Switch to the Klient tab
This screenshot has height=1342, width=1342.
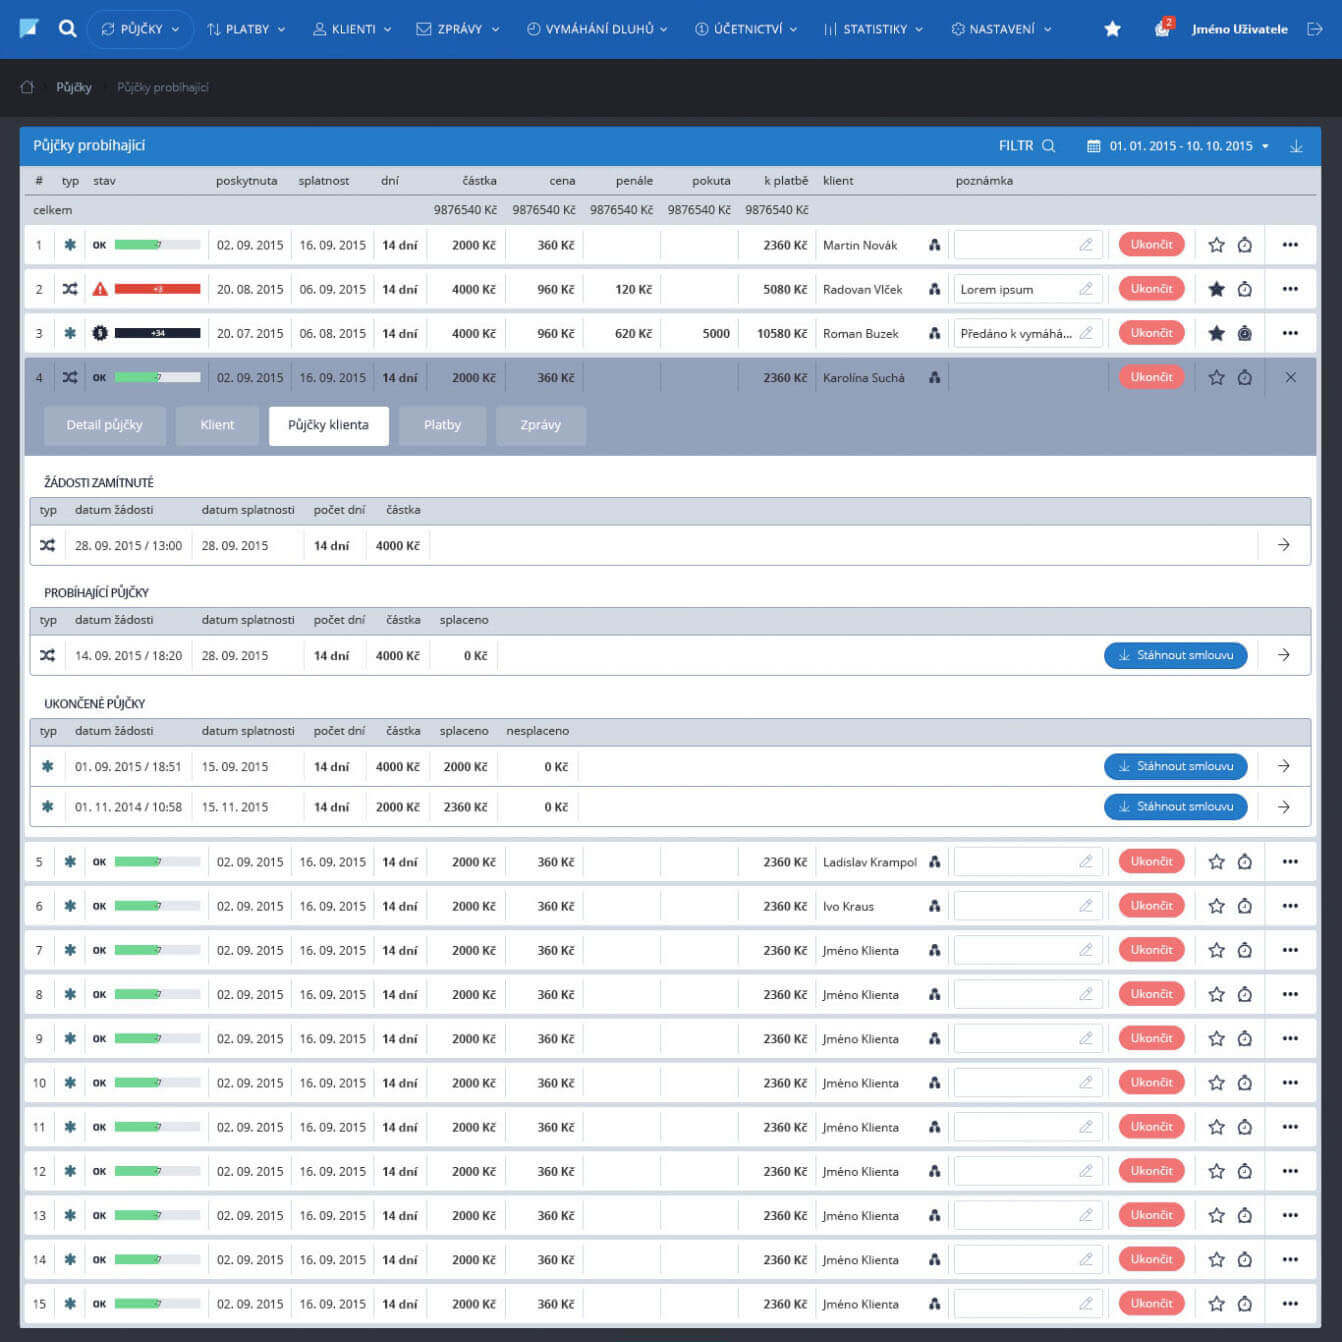(217, 425)
